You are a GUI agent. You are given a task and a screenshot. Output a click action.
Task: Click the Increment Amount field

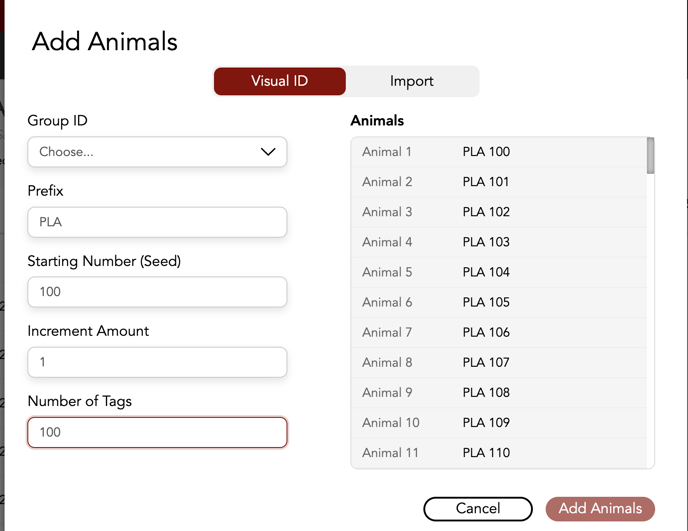pyautogui.click(x=157, y=362)
